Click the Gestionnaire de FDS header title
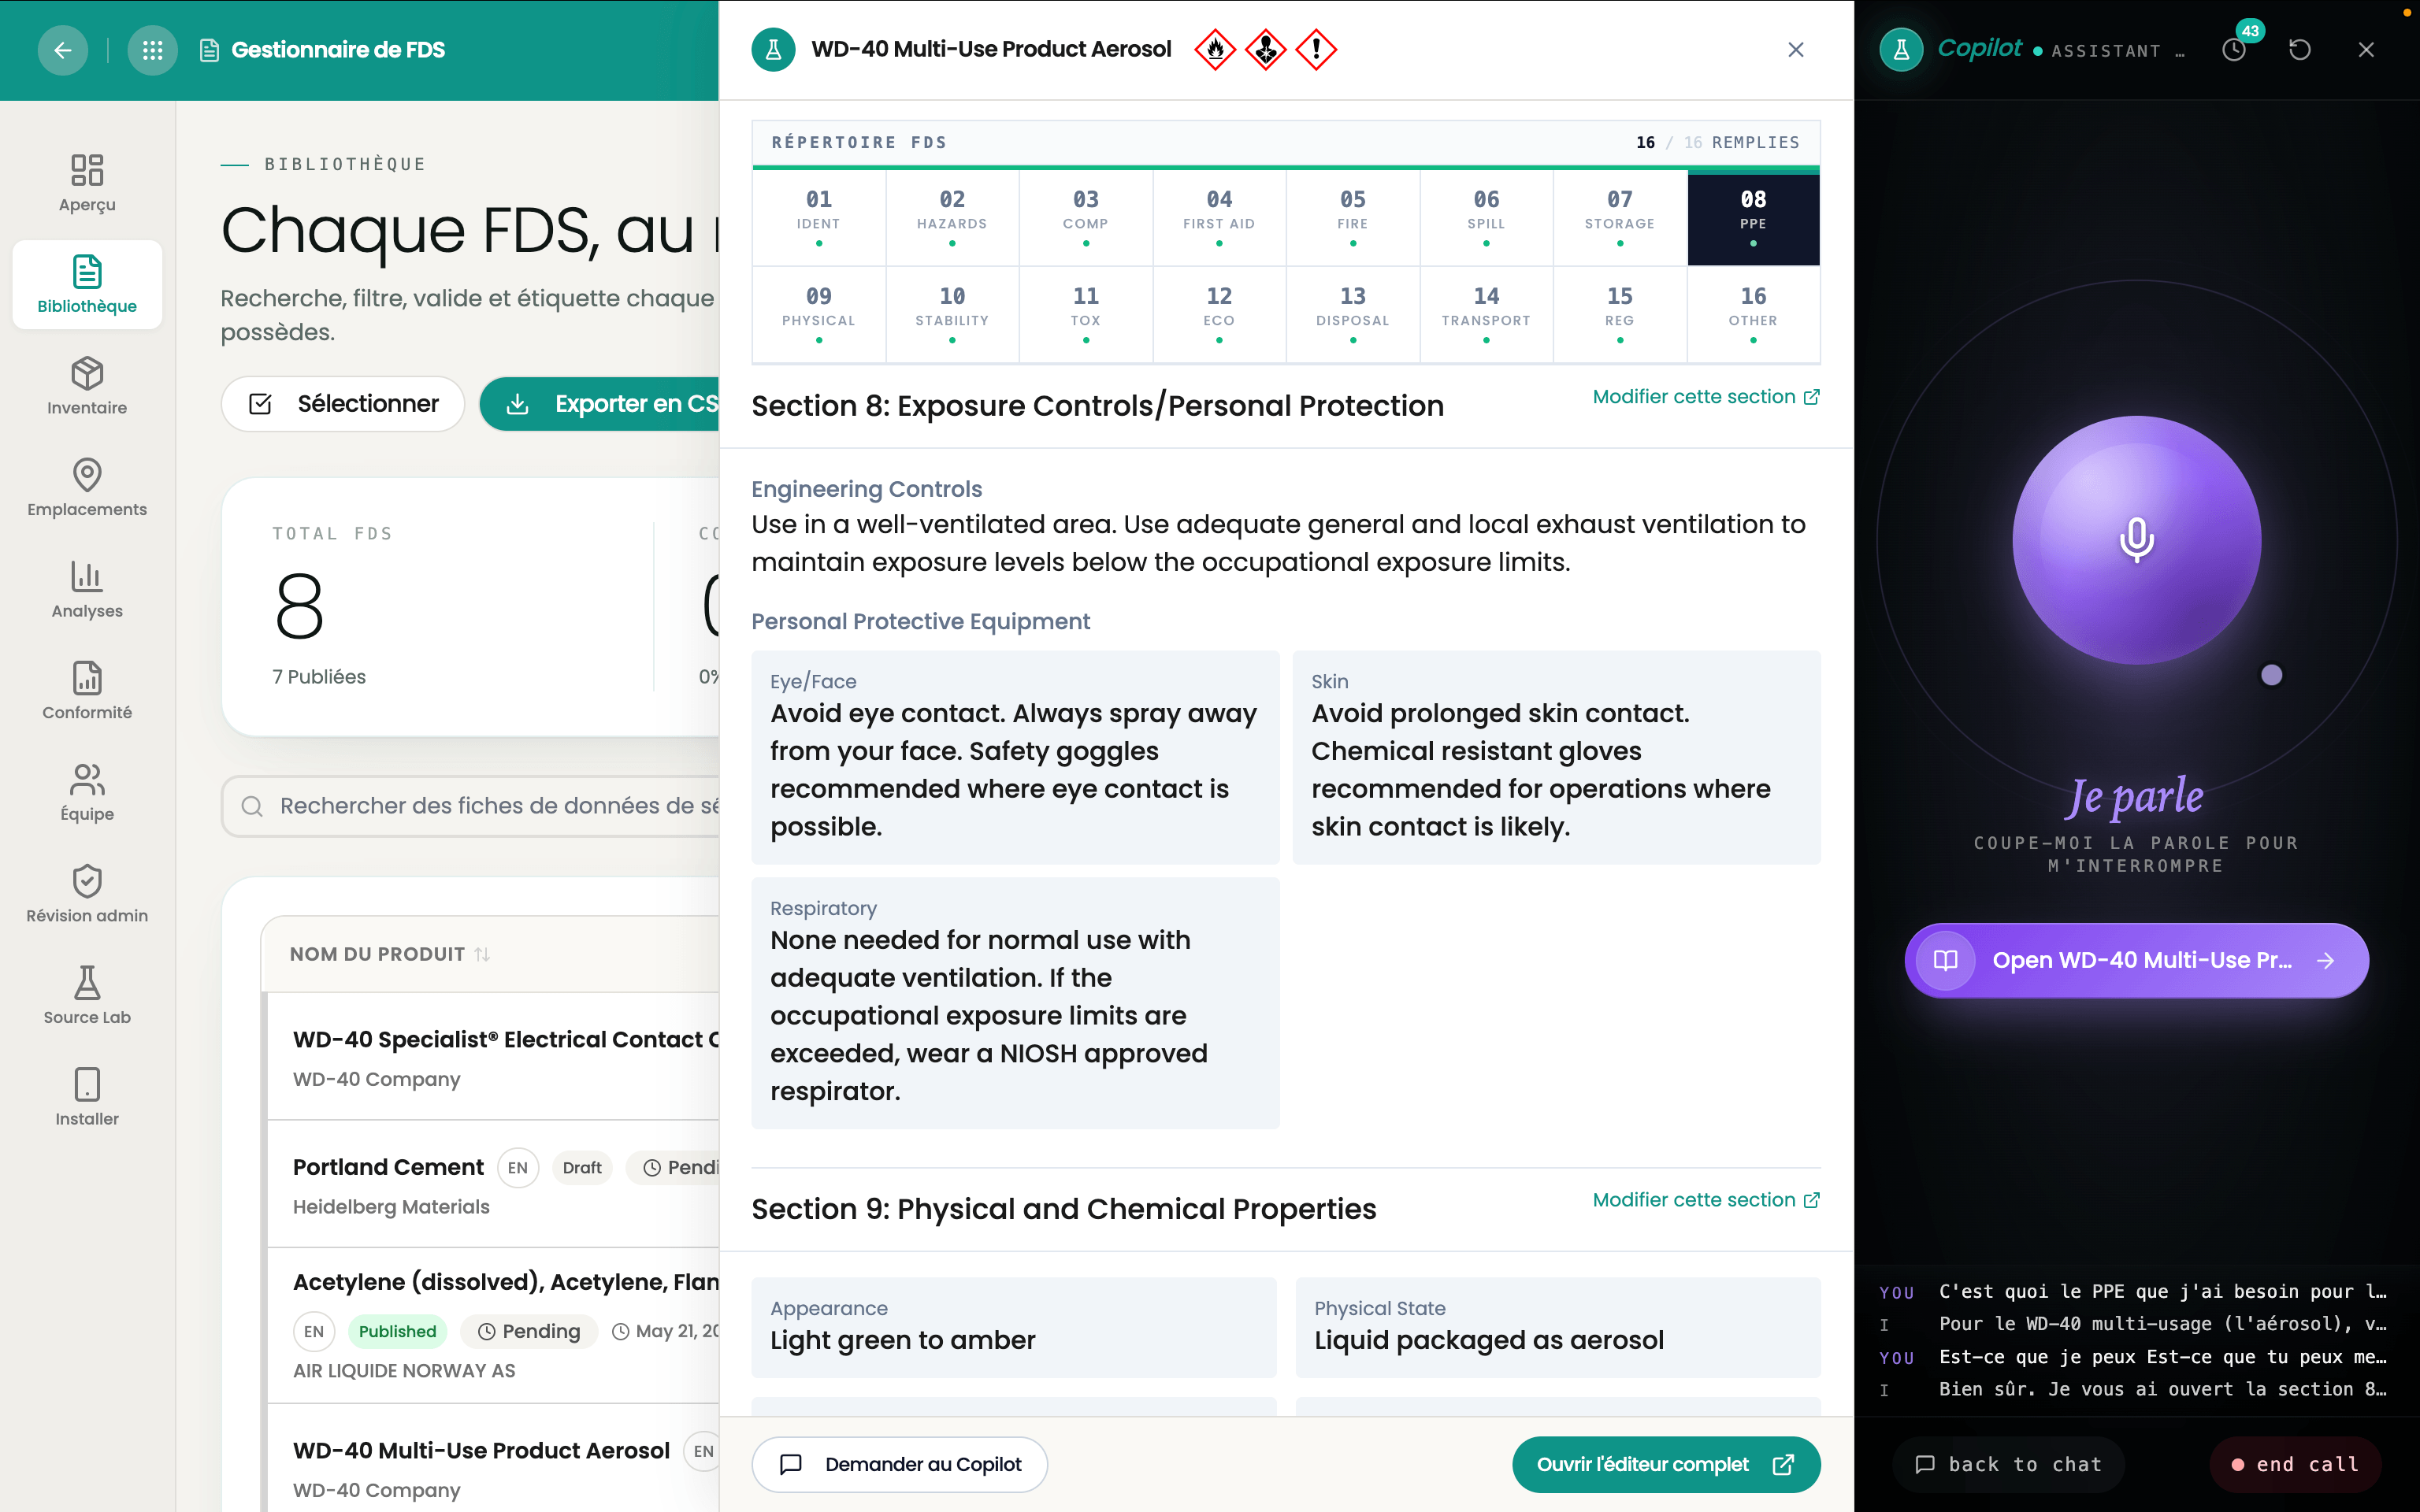 (338, 50)
